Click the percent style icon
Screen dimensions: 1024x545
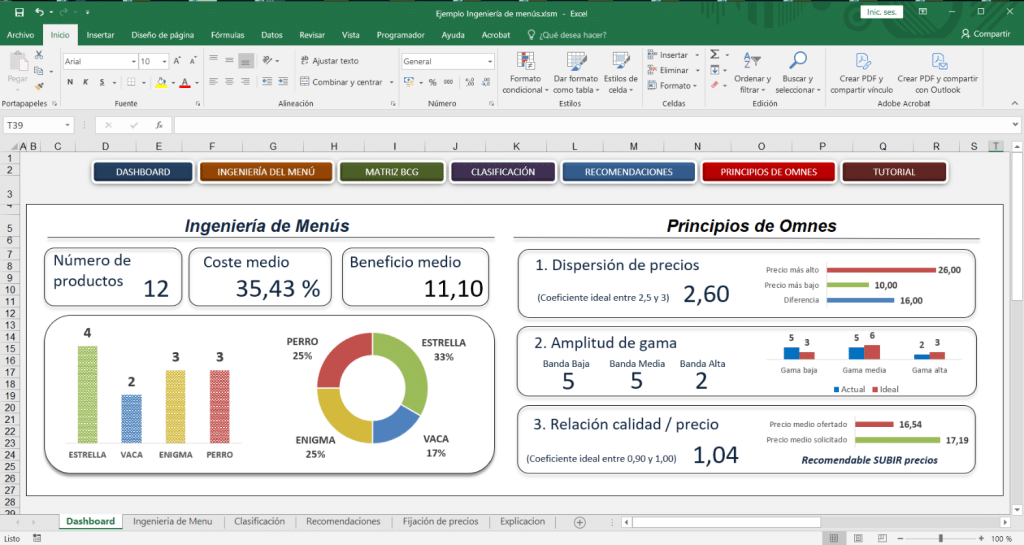pos(432,82)
